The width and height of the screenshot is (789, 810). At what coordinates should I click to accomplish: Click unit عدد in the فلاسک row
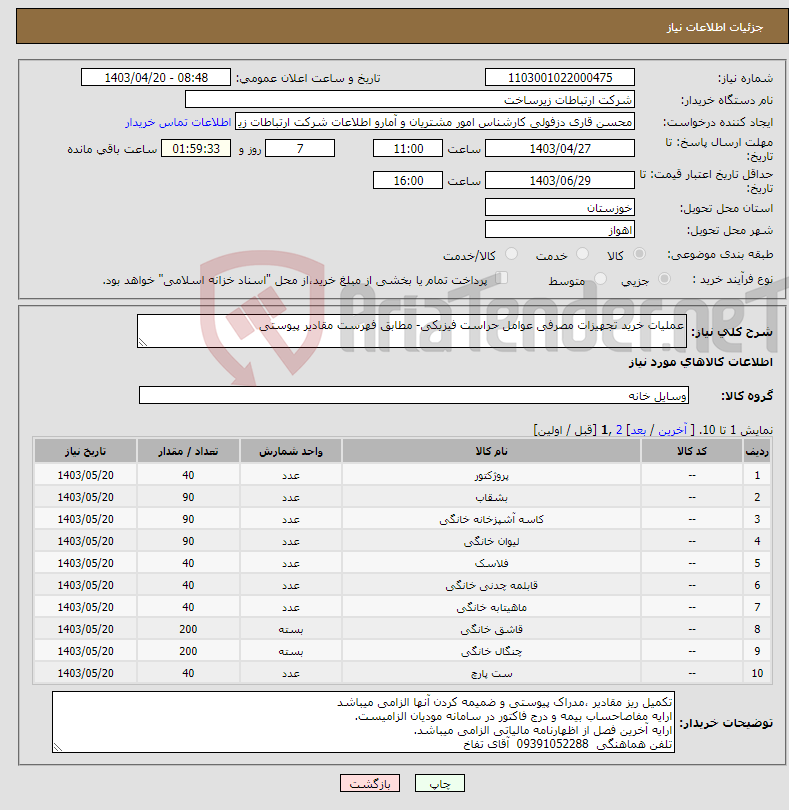pos(290,563)
